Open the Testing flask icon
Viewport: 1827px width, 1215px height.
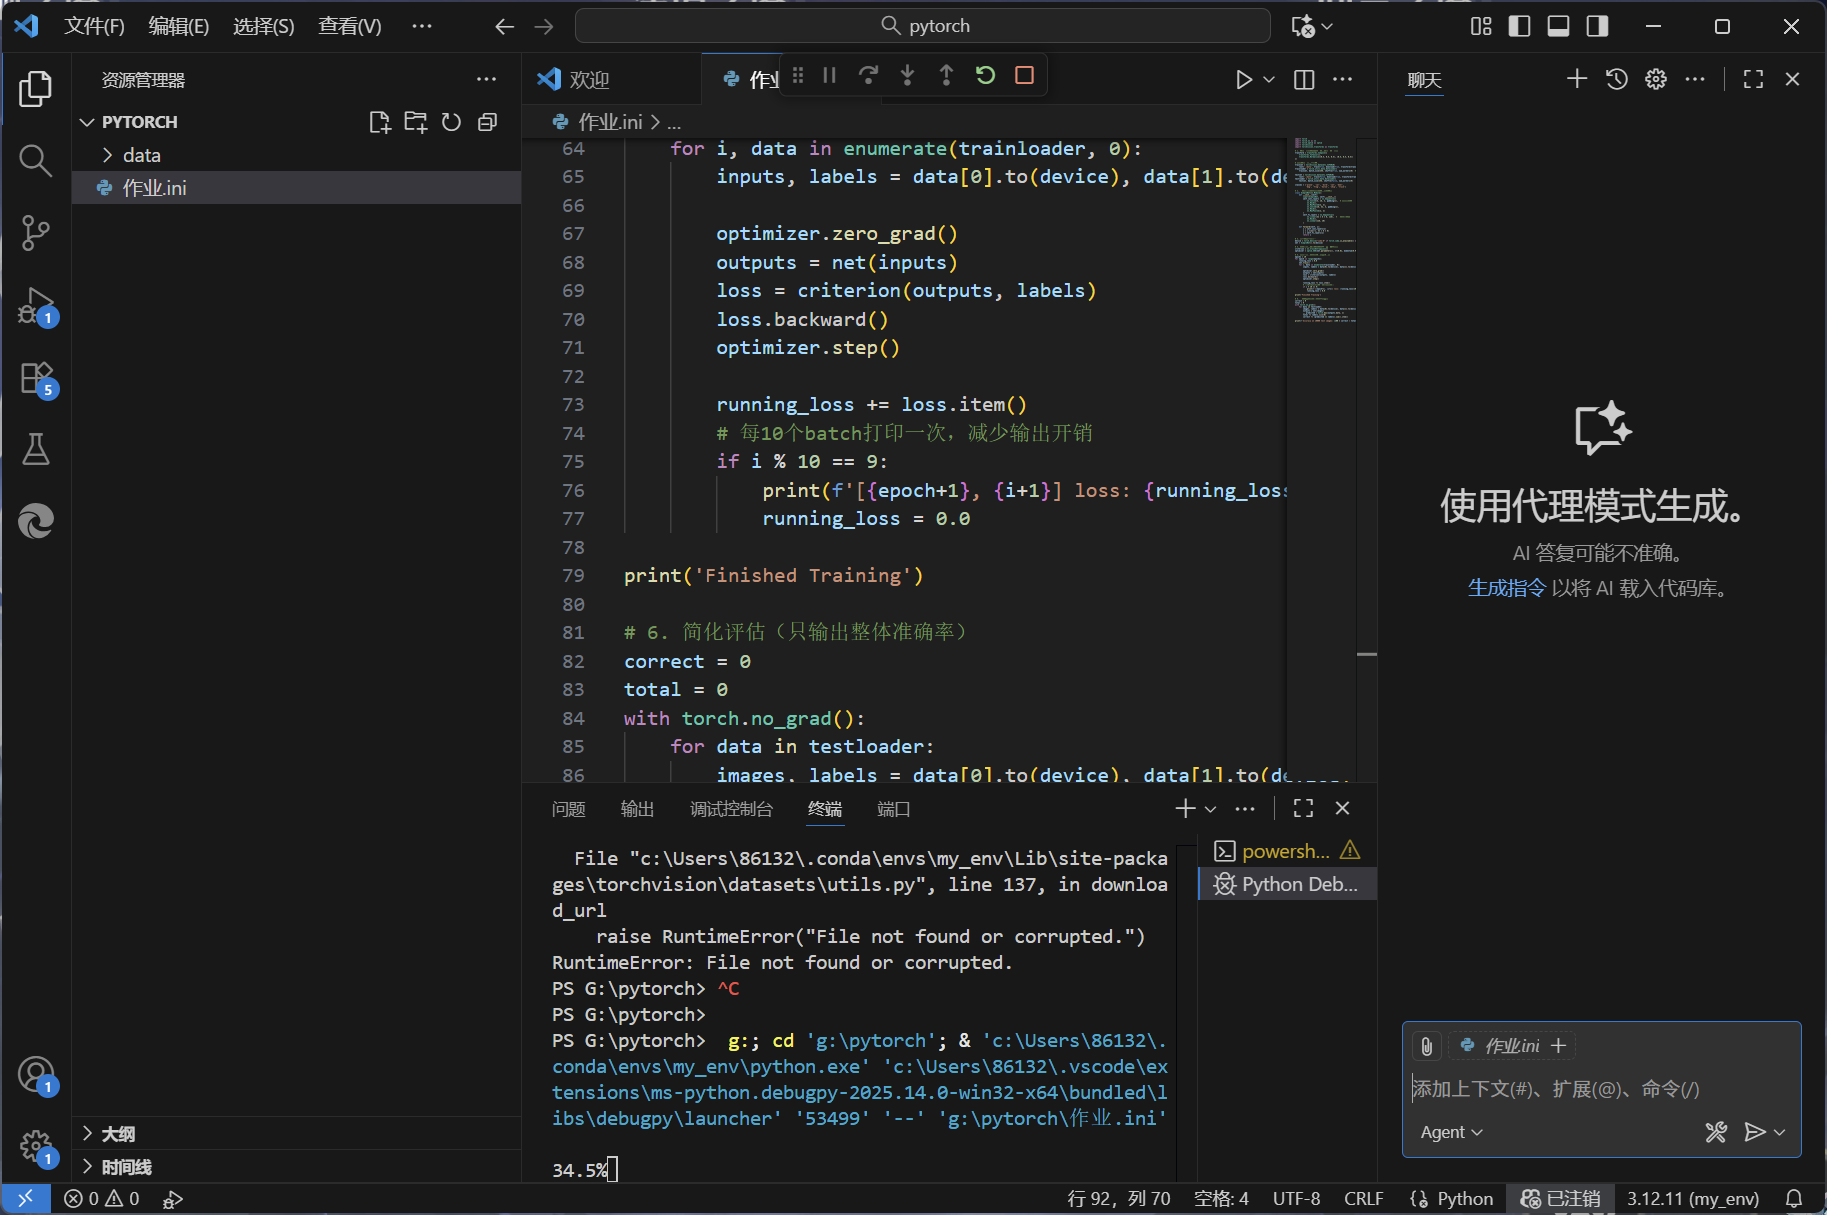pos(36,449)
